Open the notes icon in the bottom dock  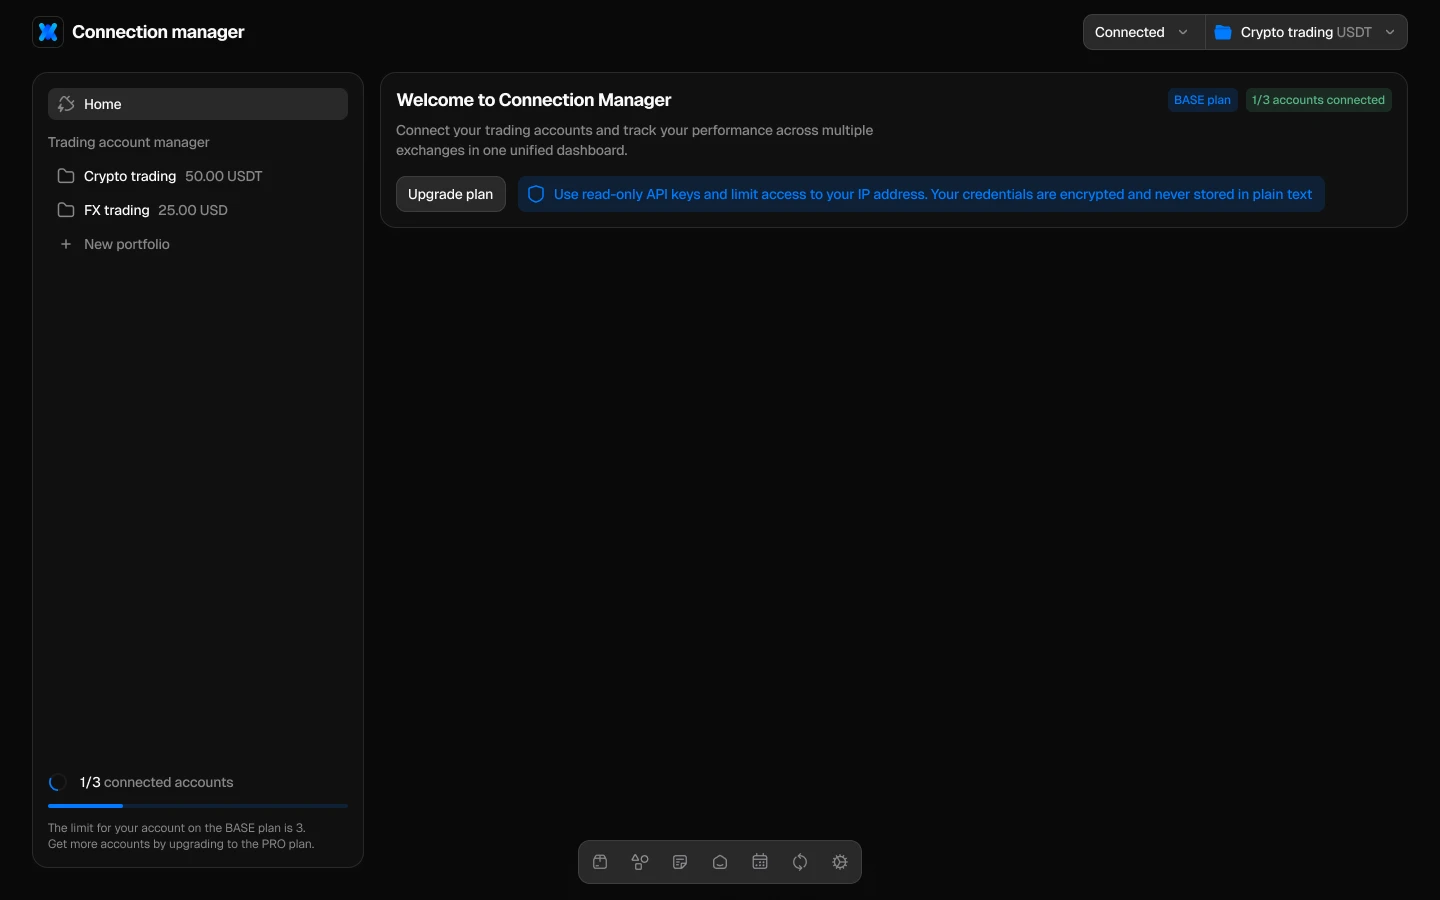click(680, 862)
